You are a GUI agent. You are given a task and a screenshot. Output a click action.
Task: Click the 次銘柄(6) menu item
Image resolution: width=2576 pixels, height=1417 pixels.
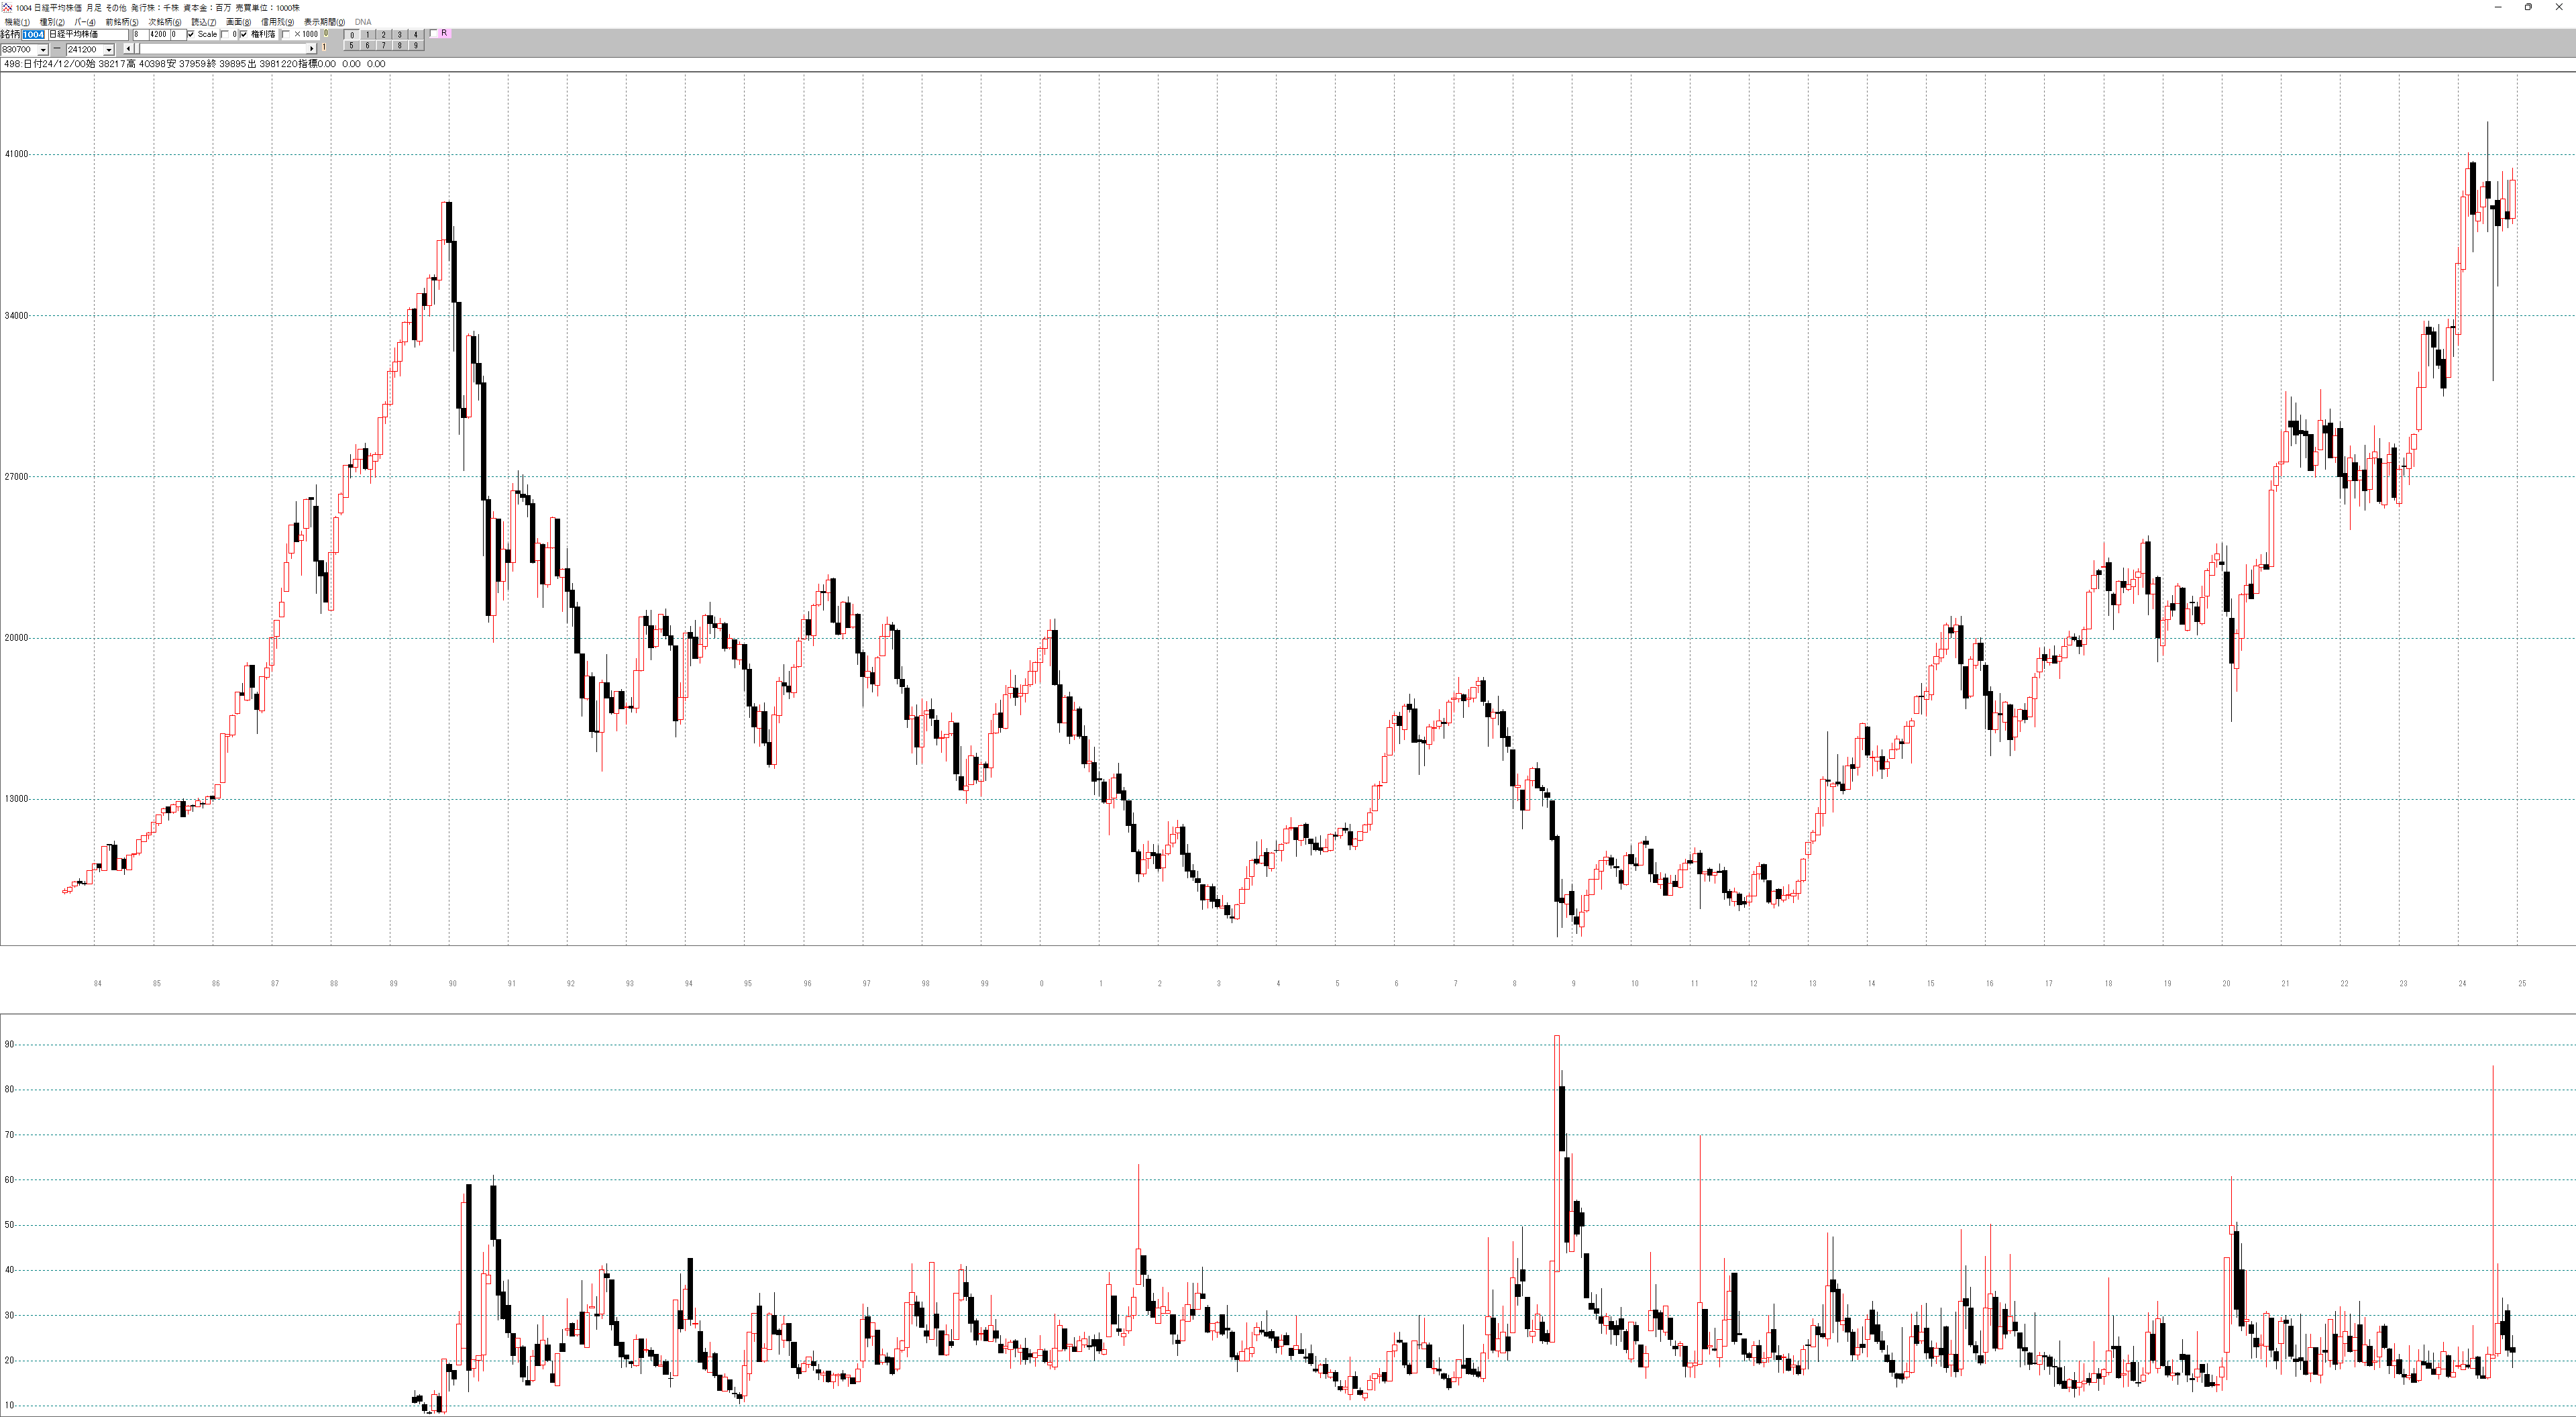point(165,22)
